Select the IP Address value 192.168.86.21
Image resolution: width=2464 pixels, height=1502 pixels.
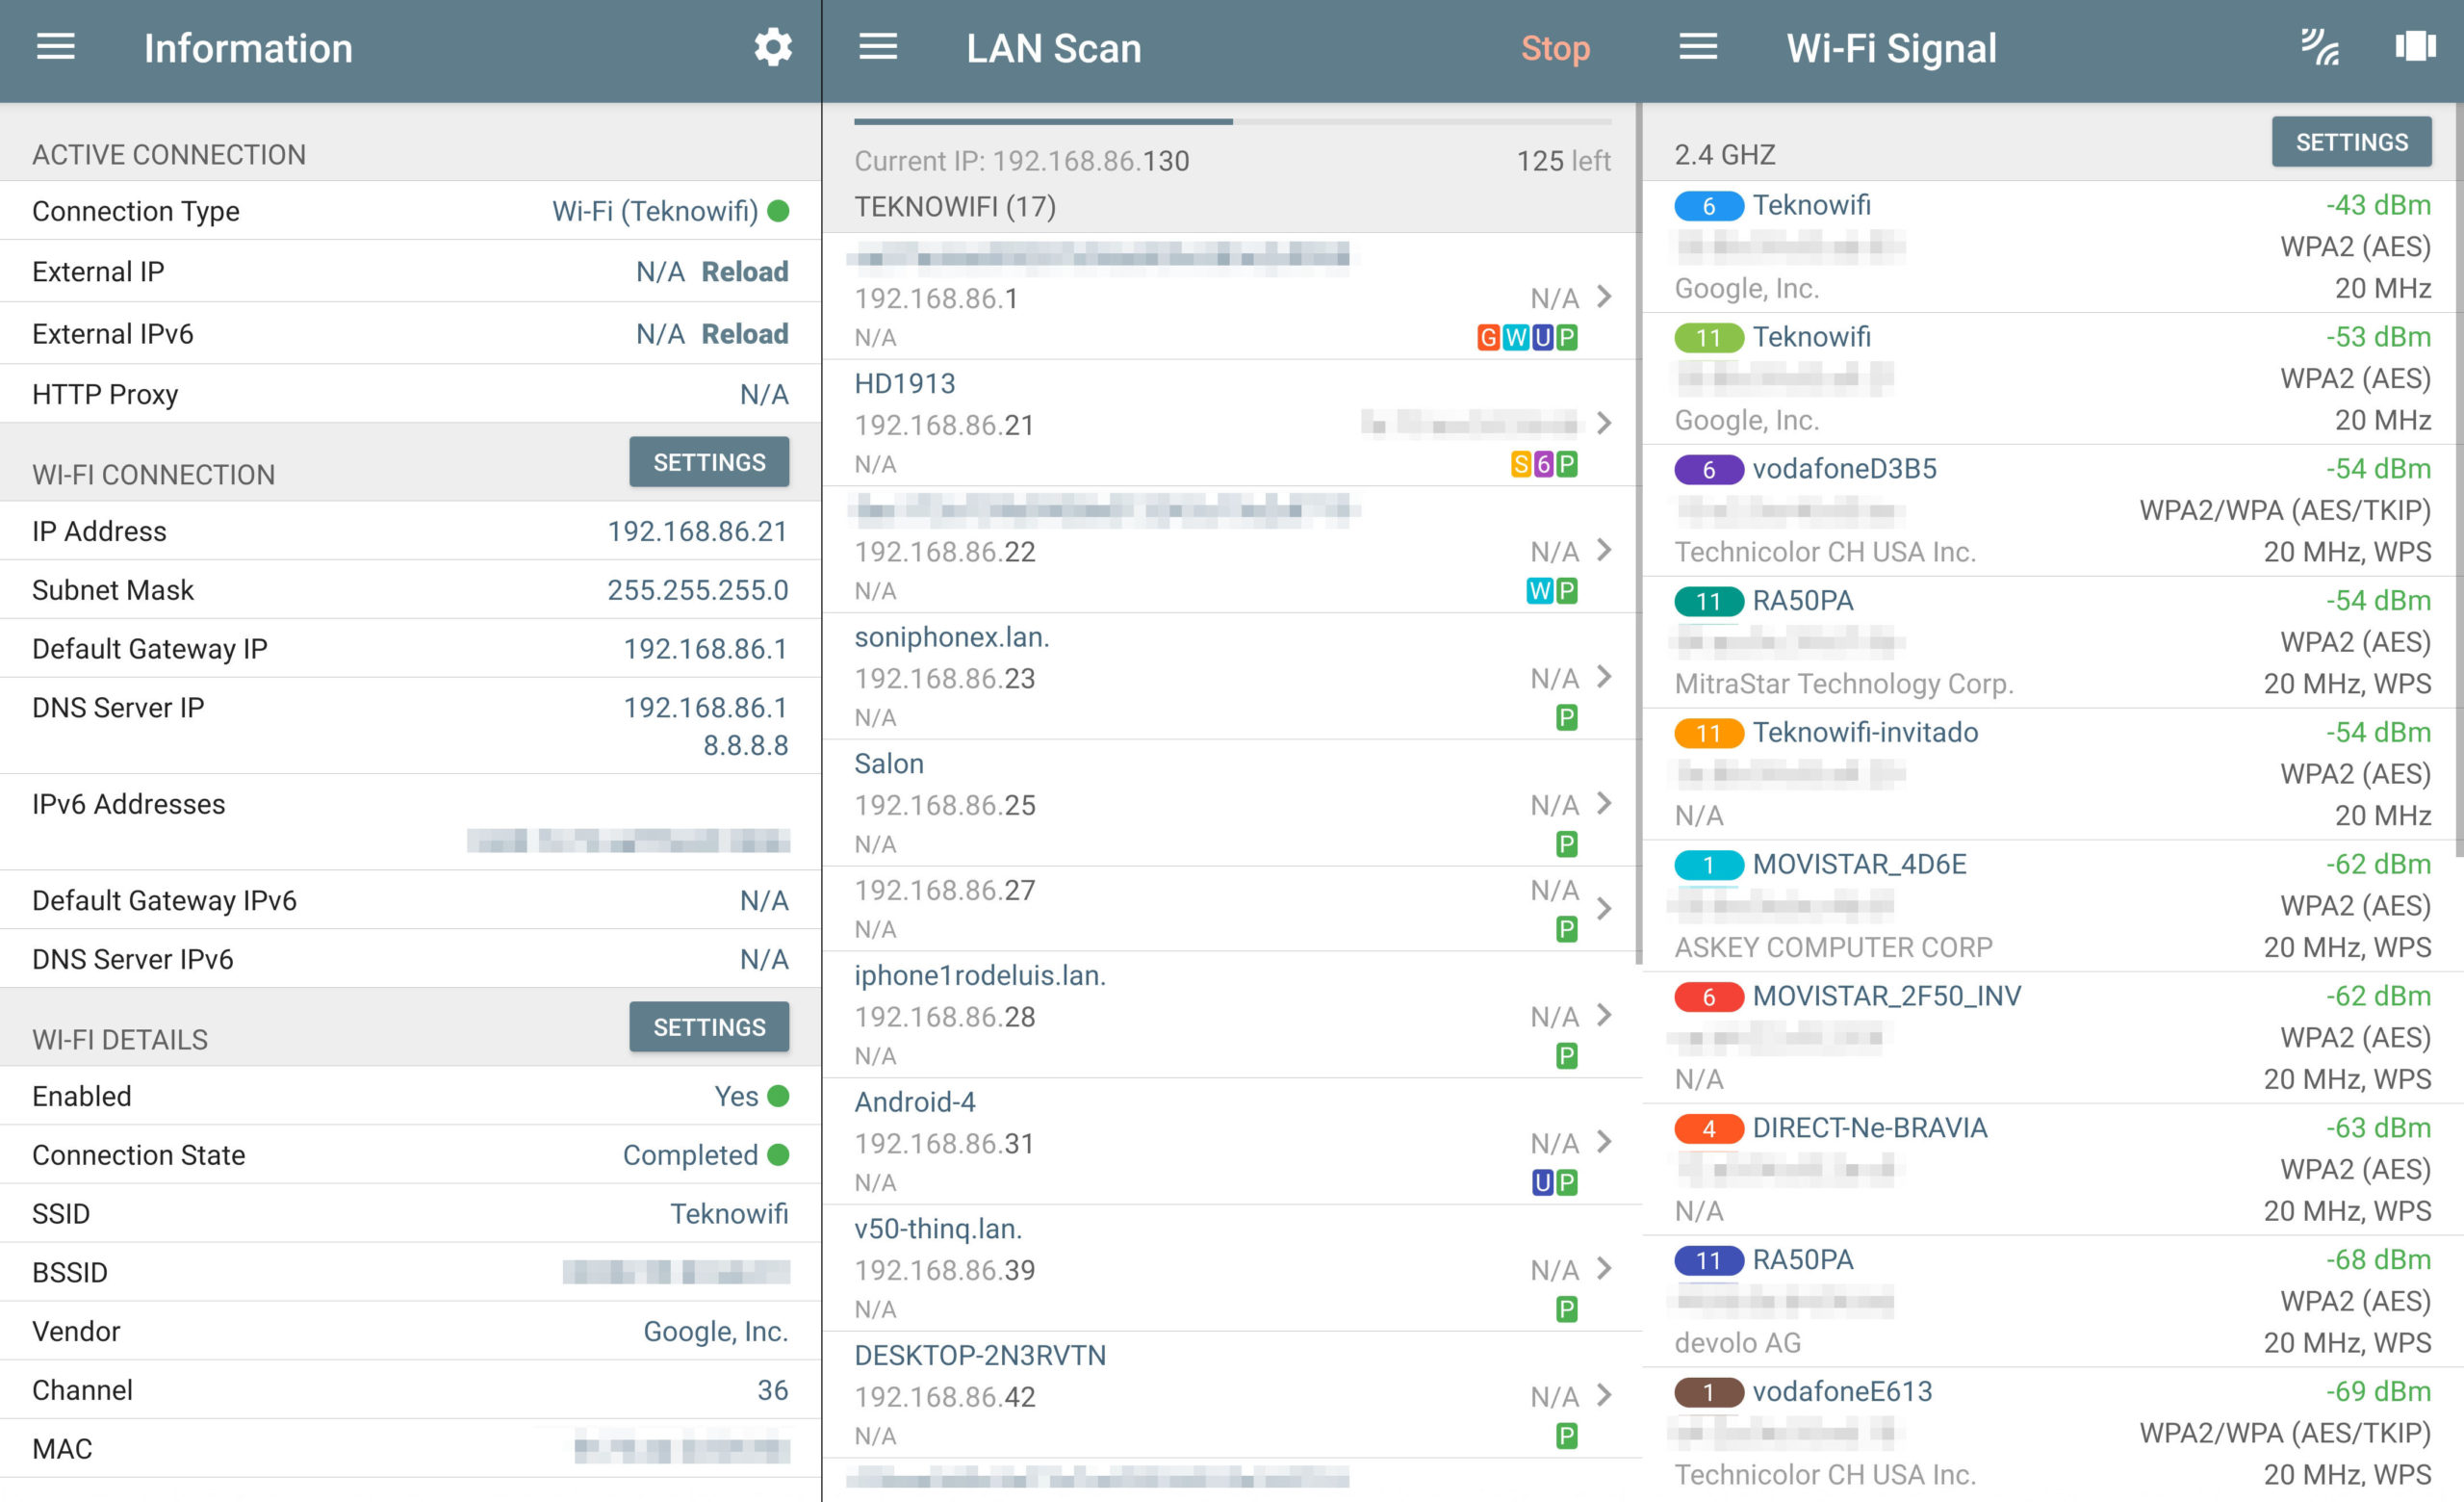698,531
